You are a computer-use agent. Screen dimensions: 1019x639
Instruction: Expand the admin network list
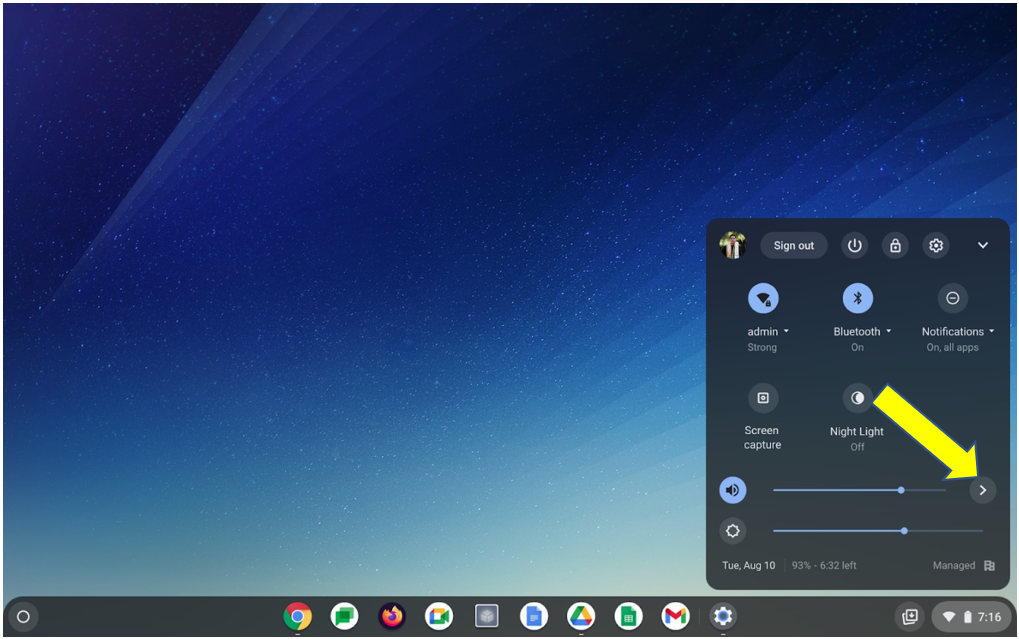[767, 332]
